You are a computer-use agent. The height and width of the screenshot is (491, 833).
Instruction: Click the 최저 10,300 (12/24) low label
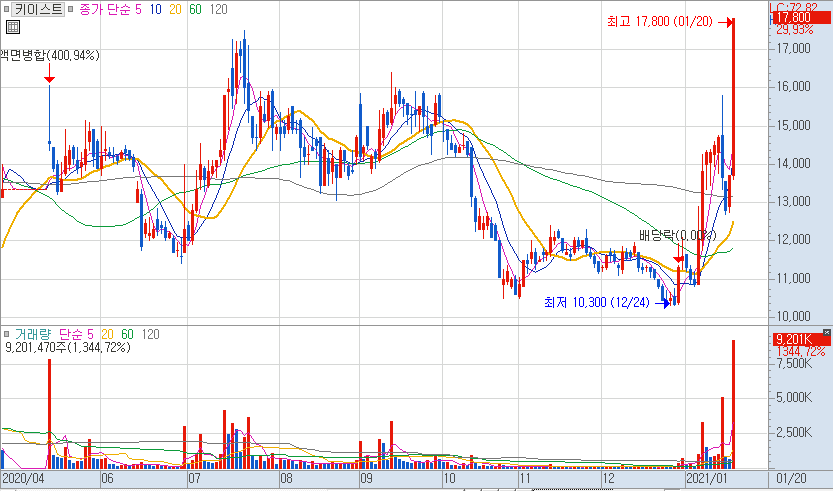click(597, 303)
